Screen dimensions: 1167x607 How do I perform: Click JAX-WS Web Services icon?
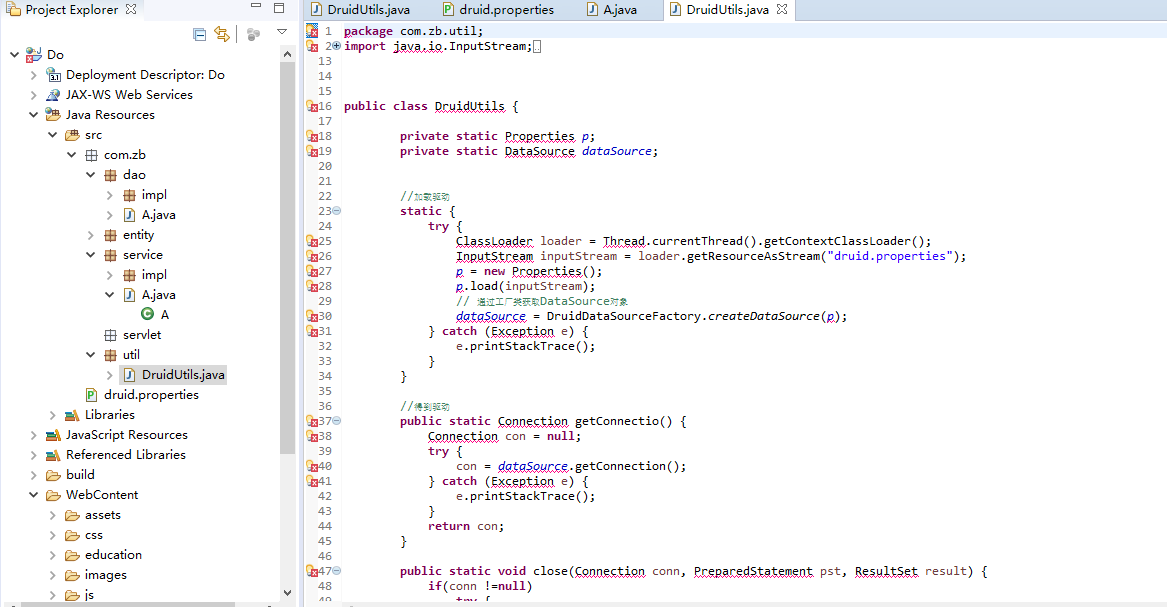pos(53,94)
